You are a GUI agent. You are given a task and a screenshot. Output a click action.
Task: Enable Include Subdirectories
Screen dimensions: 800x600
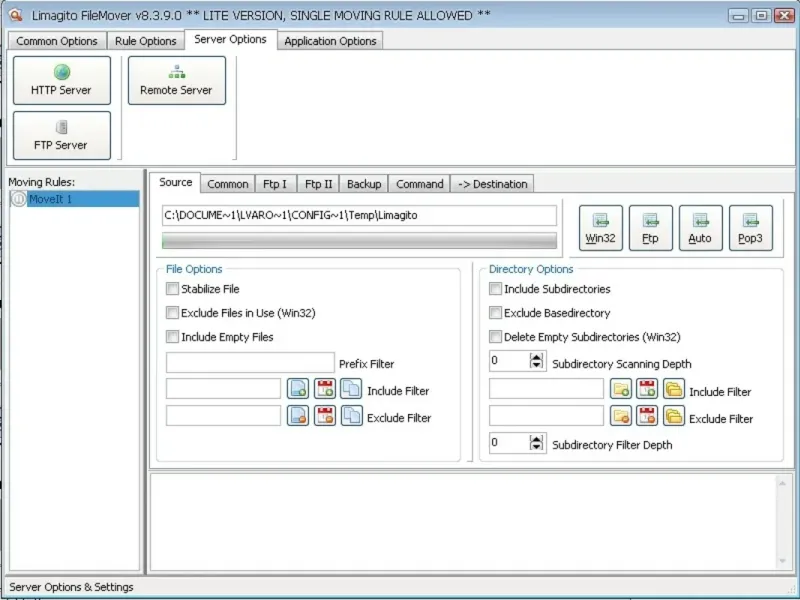click(495, 289)
